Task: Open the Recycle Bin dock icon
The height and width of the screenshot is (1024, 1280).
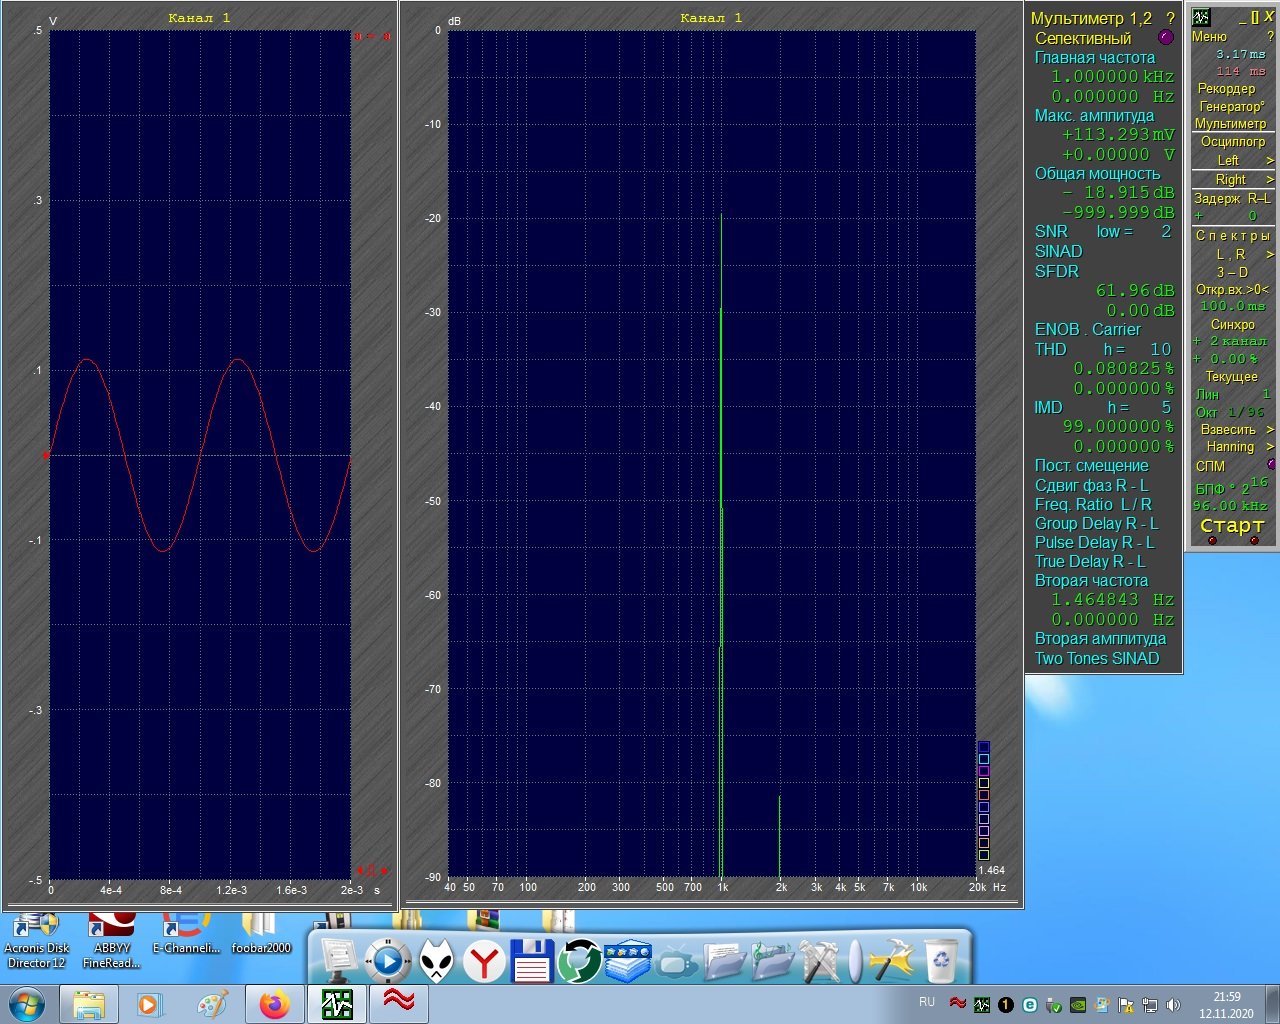Action: [x=941, y=961]
